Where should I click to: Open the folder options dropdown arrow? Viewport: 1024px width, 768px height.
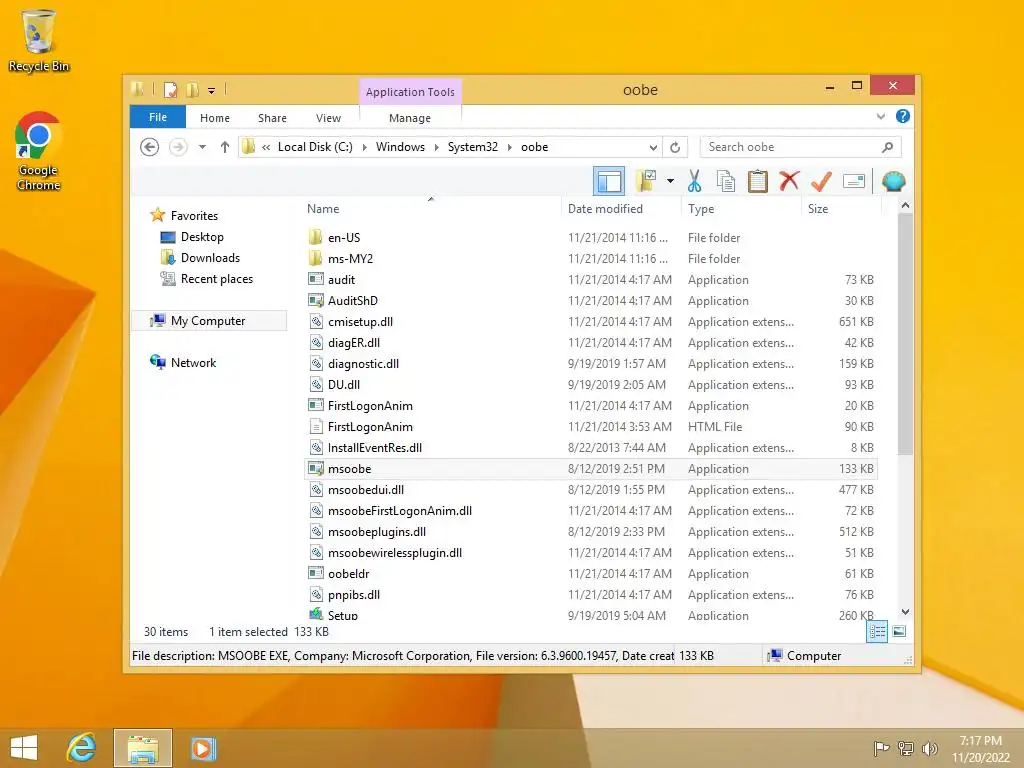670,181
